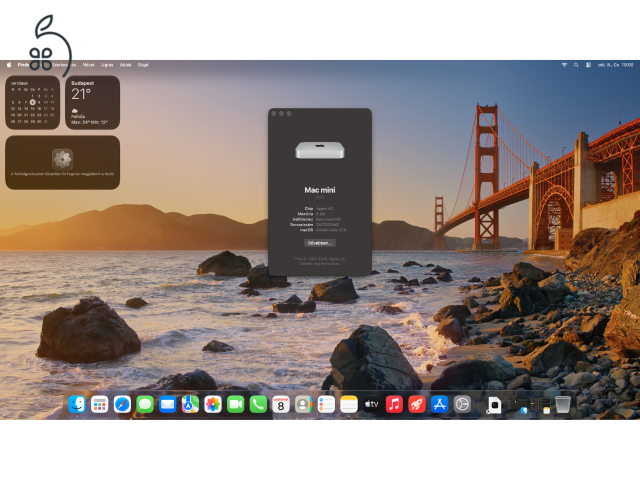The height and width of the screenshot is (480, 640).
Task: Open Control Center in menu bar
Action: tap(588, 65)
